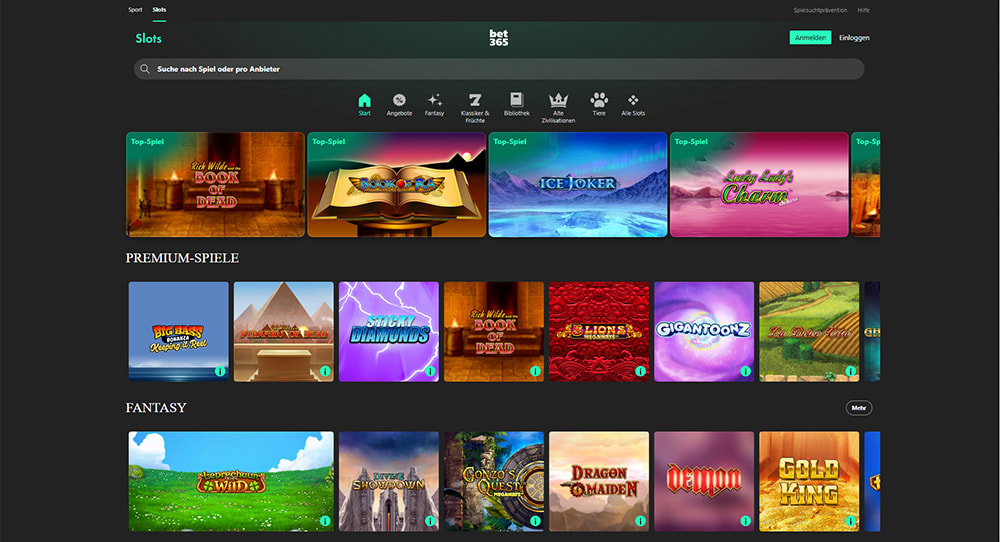Click info icon on Big Bass Bonanza
Screen dimensions: 1000x542
point(219,371)
